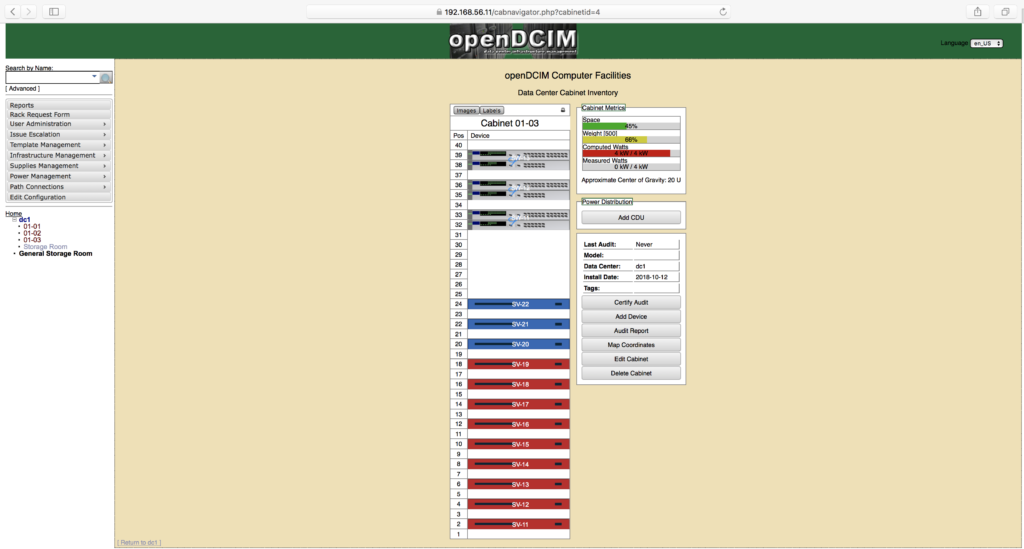Click the Audit Report button

(631, 331)
